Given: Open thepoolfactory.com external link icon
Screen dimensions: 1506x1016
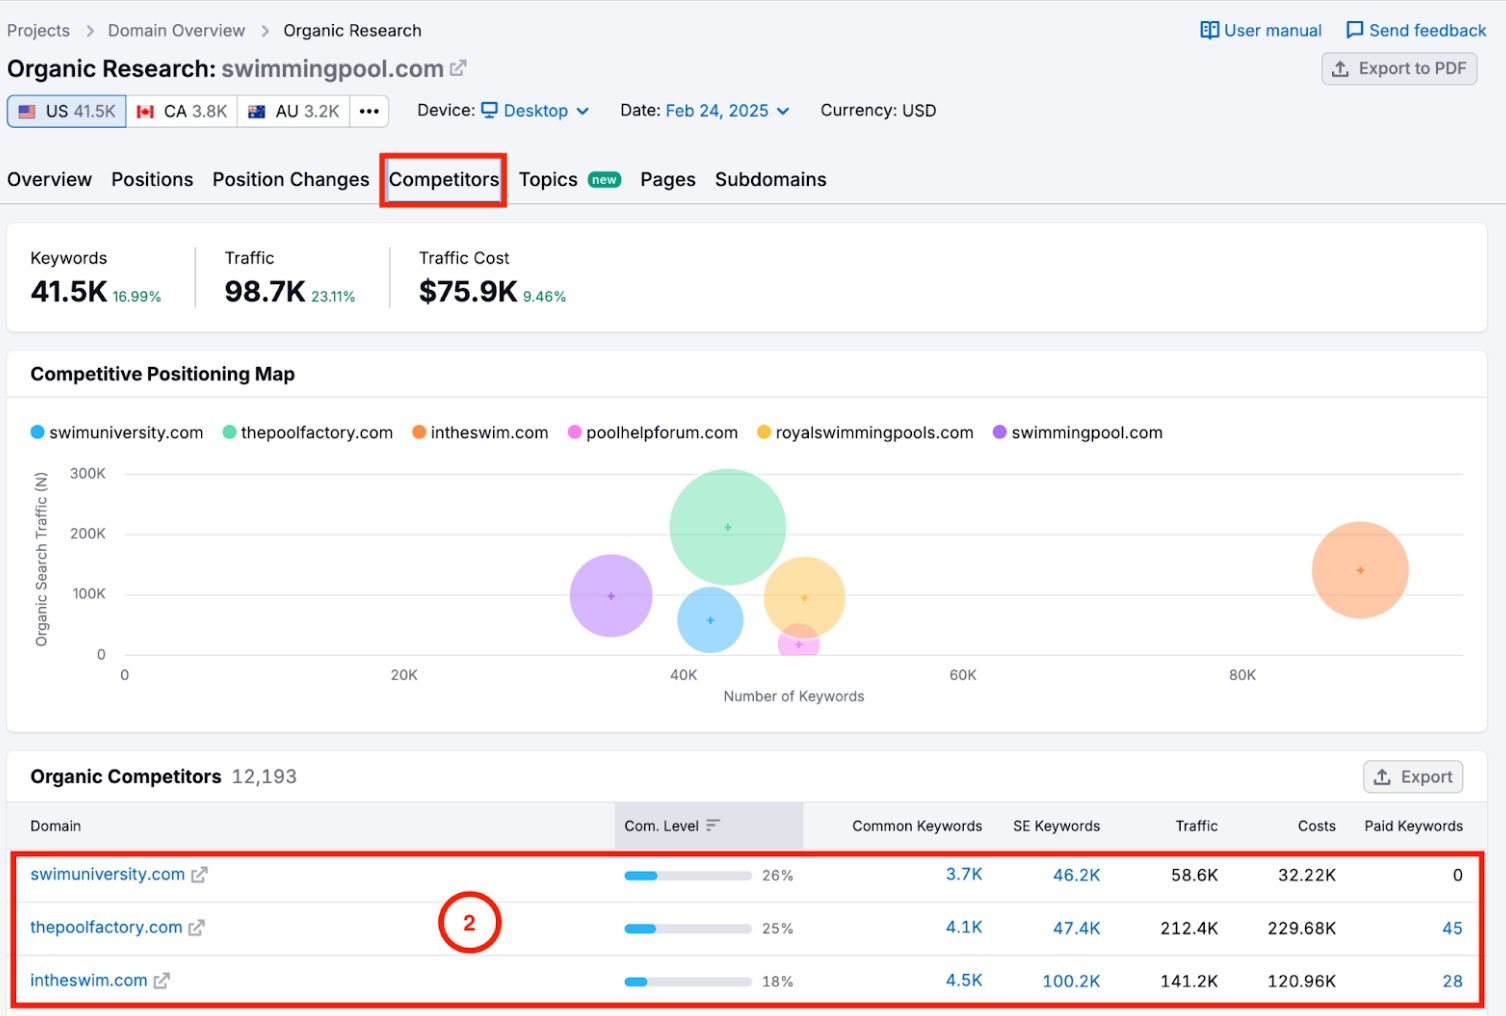Looking at the screenshot, I should click(196, 928).
